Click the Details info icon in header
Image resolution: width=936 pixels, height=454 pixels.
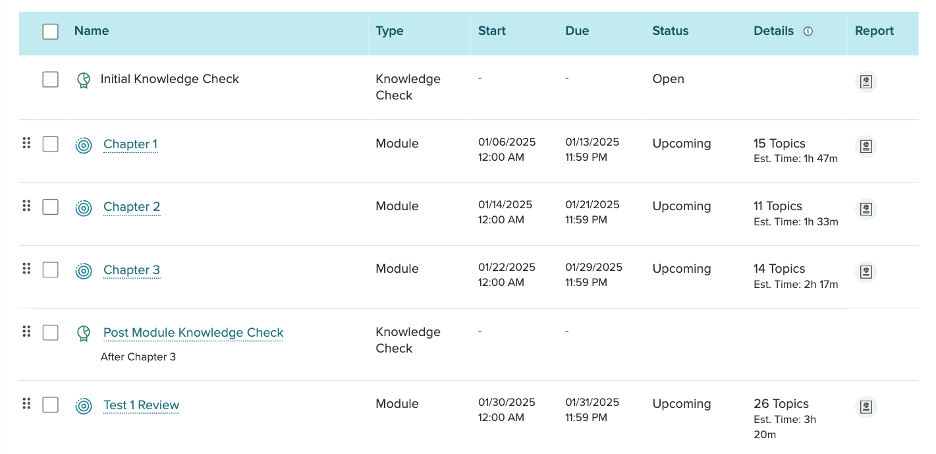tap(808, 32)
